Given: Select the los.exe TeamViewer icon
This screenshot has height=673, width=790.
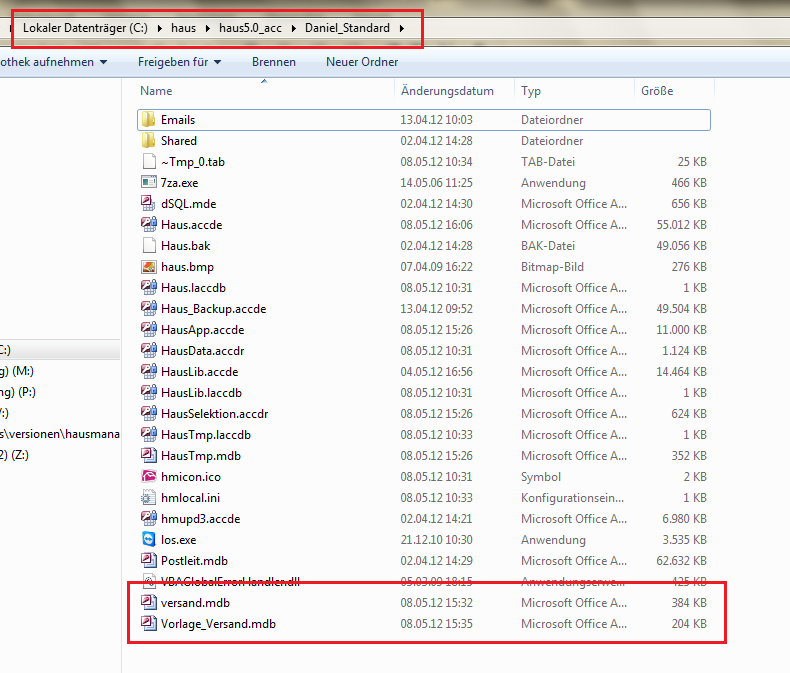Looking at the screenshot, I should coord(149,540).
